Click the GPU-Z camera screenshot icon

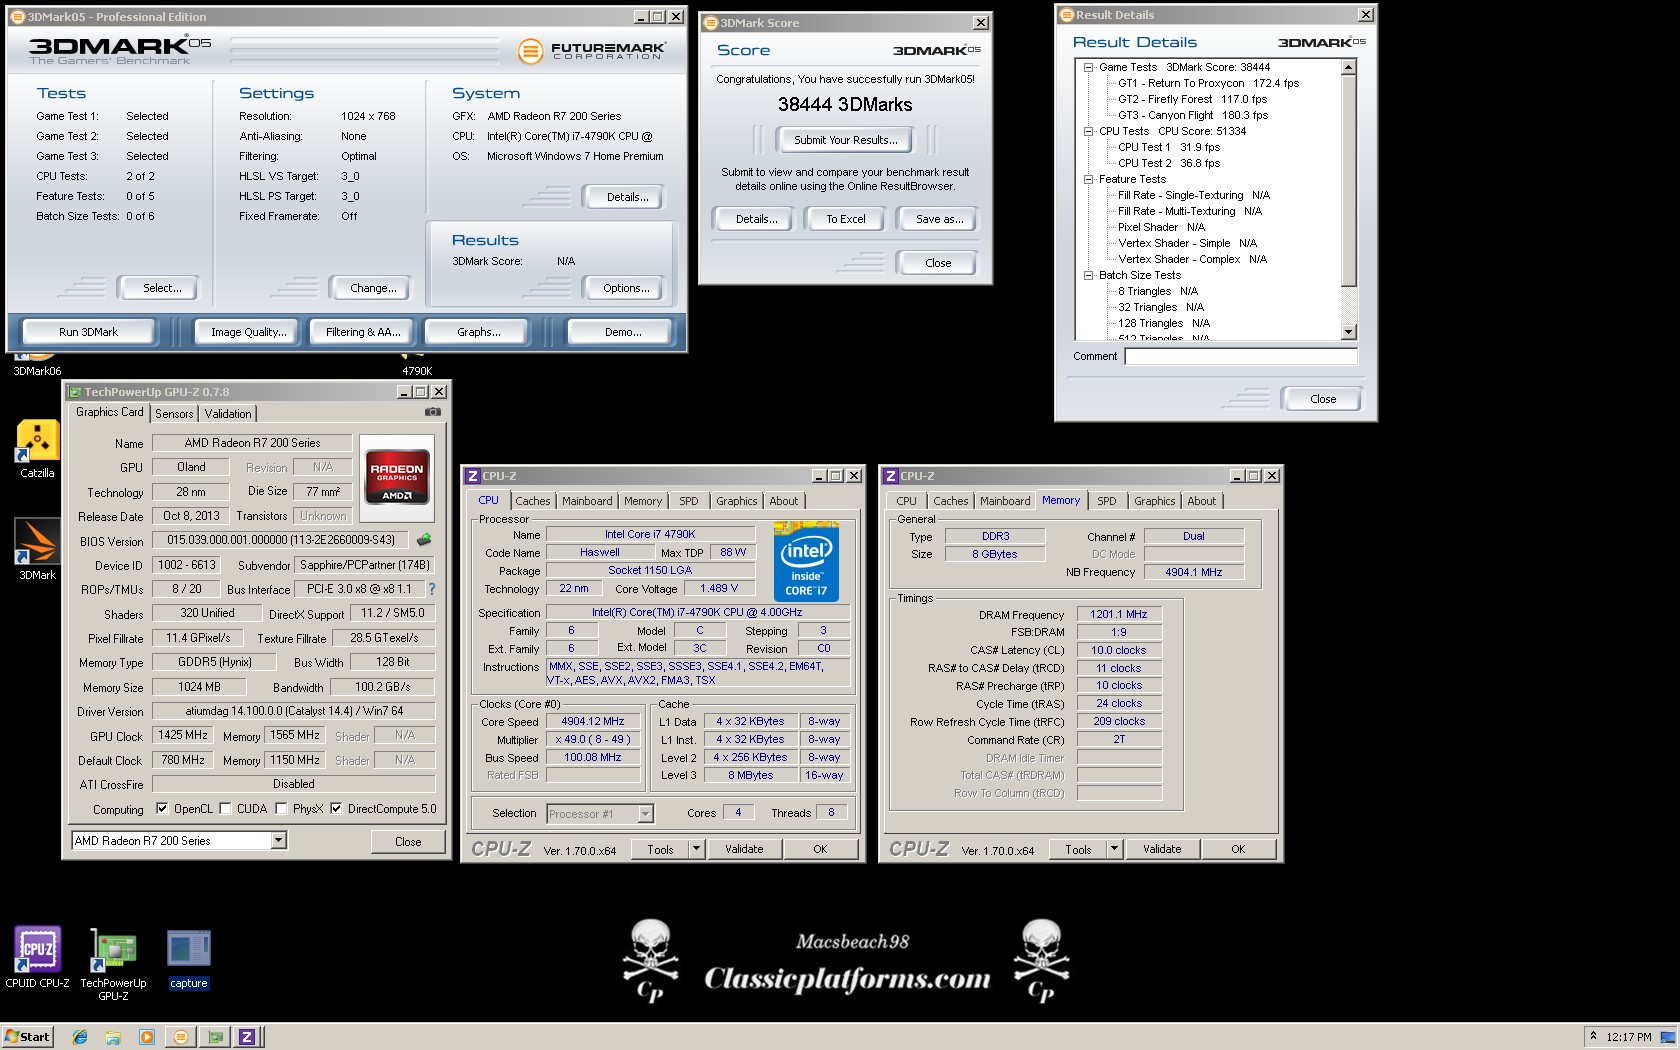[x=432, y=412]
